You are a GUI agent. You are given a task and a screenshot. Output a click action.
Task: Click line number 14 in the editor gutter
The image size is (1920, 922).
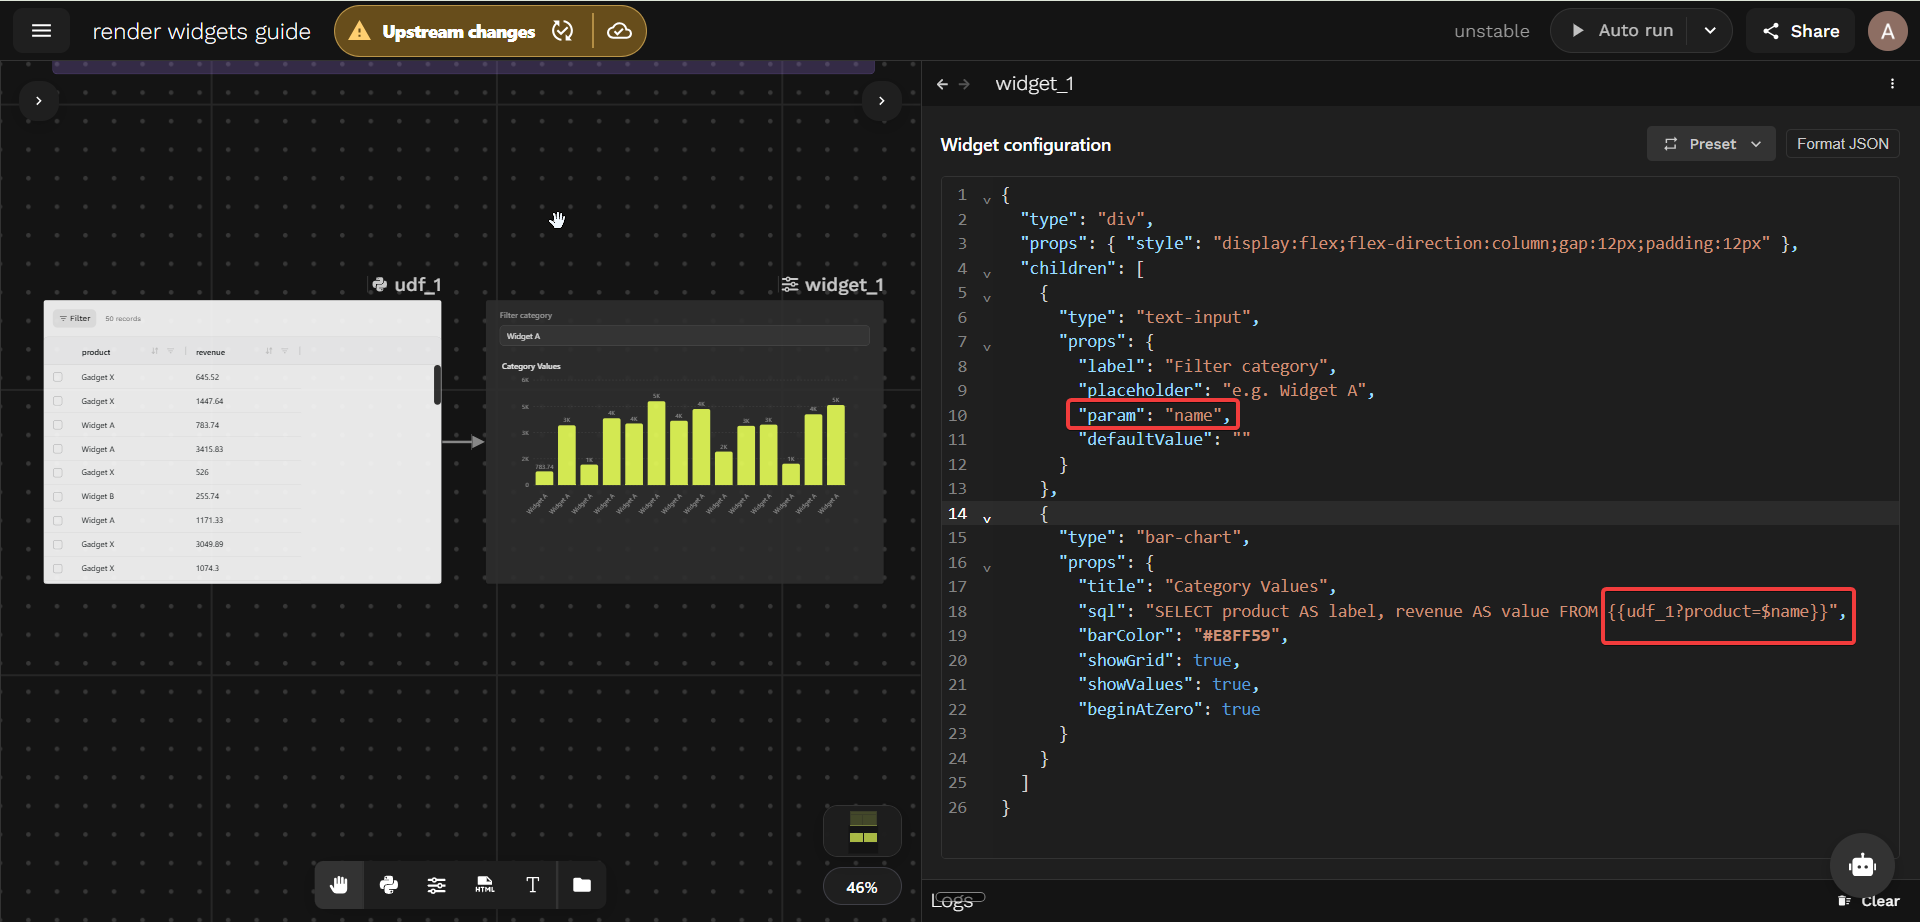point(957,513)
